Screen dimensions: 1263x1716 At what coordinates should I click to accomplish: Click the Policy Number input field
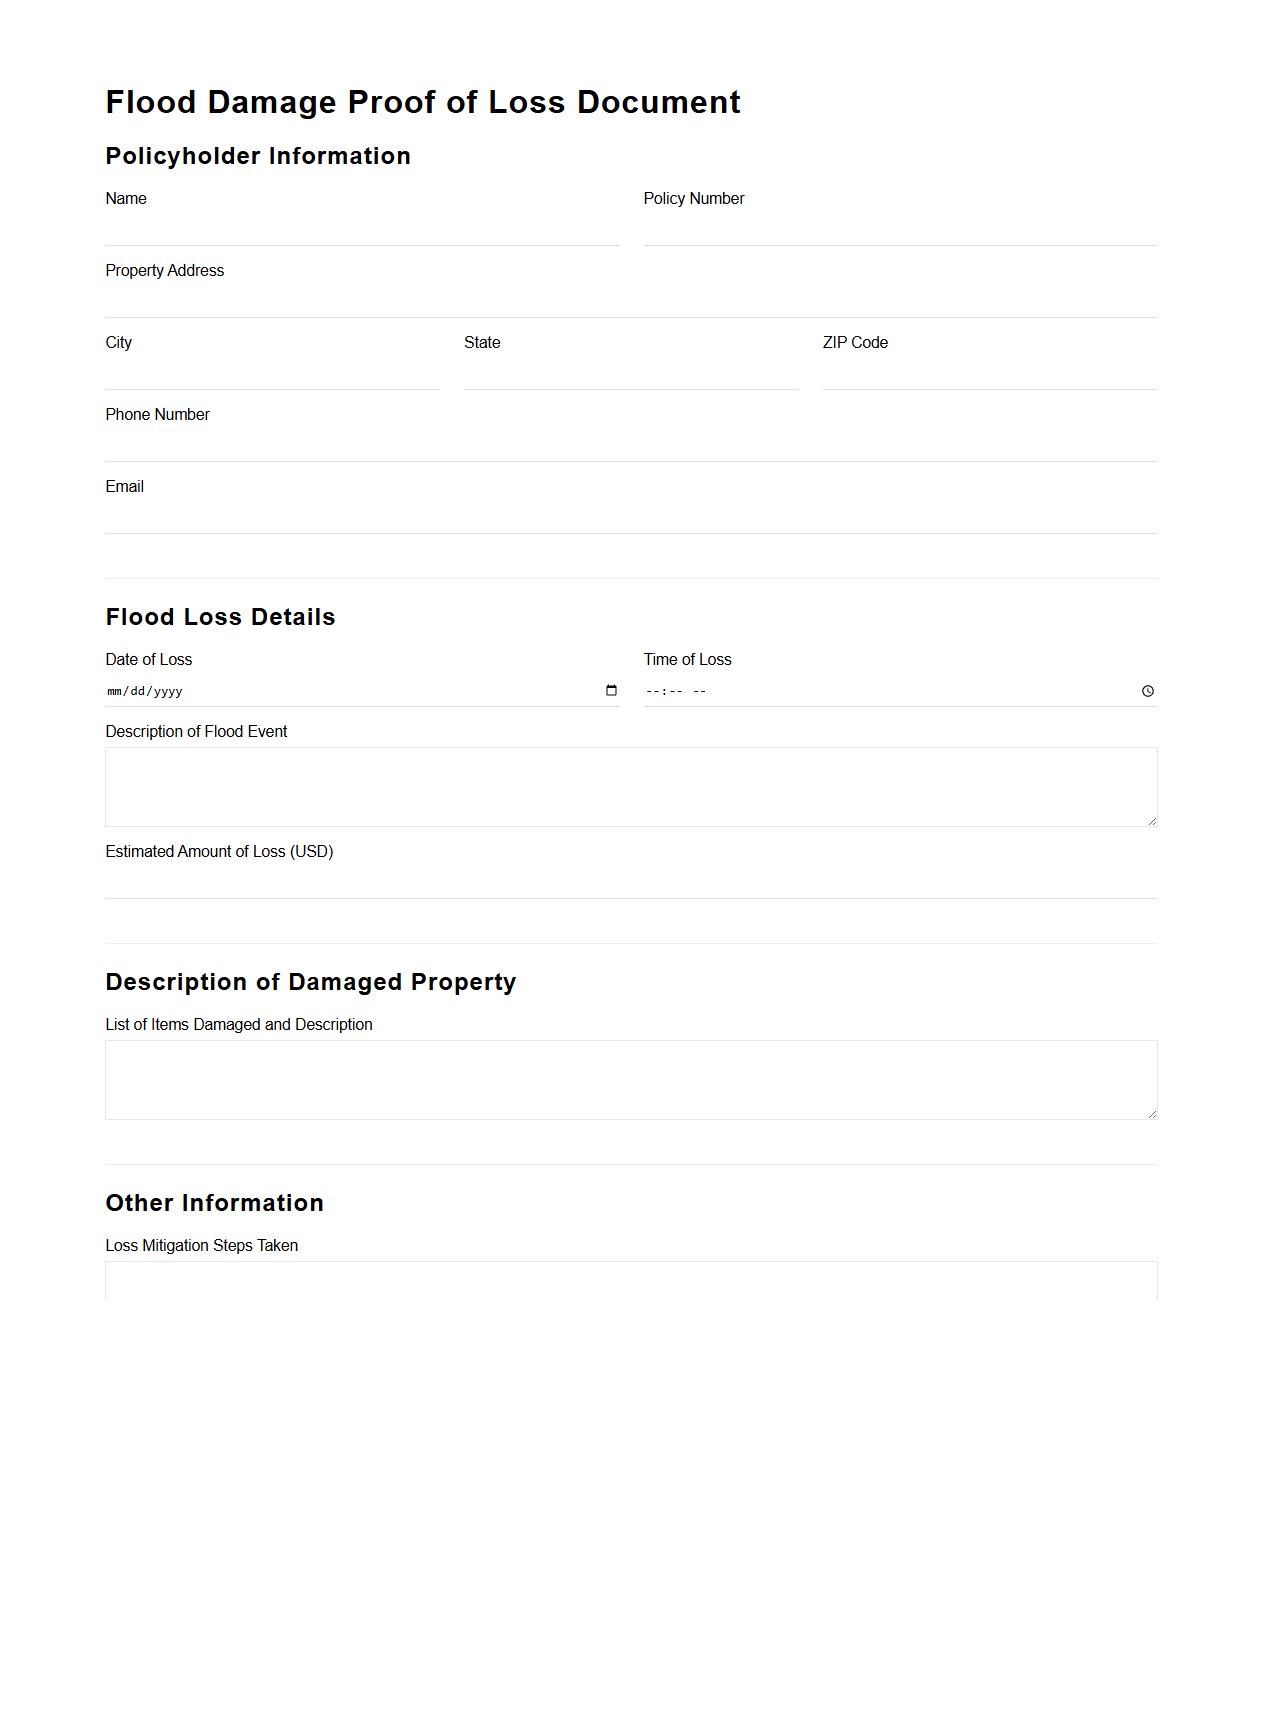point(898,230)
